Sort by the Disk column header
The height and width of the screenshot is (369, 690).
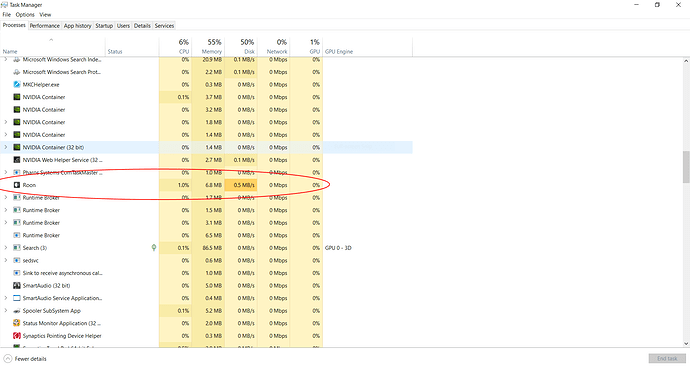pyautogui.click(x=241, y=47)
